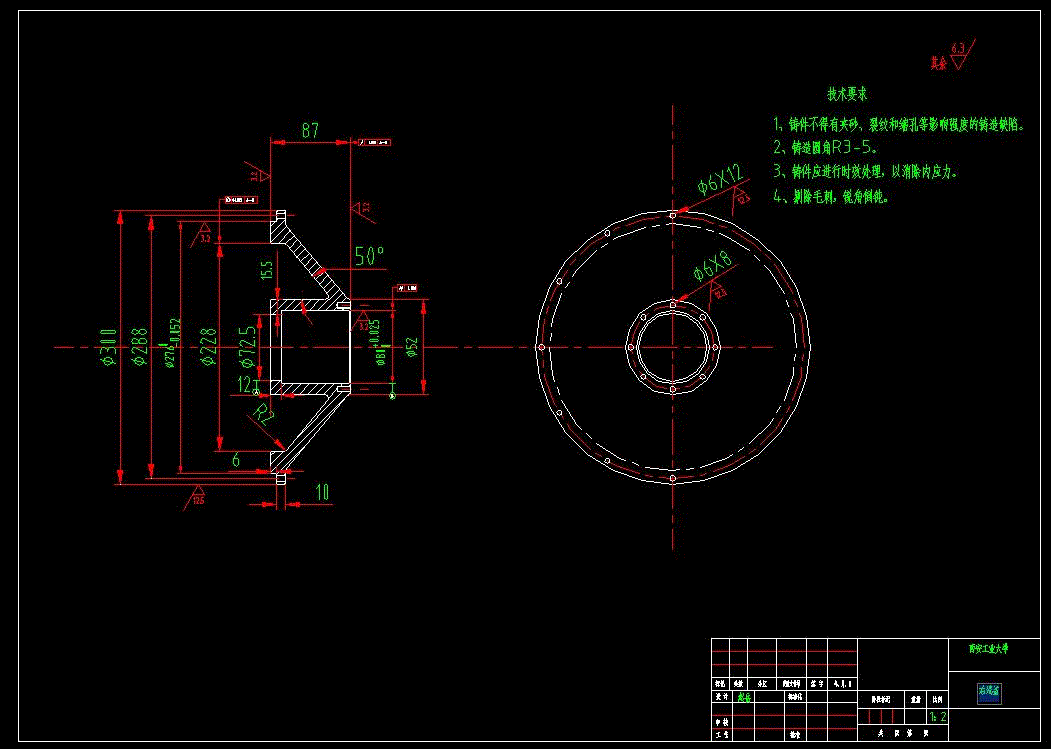Click the 技术要求 heading text

847,95
